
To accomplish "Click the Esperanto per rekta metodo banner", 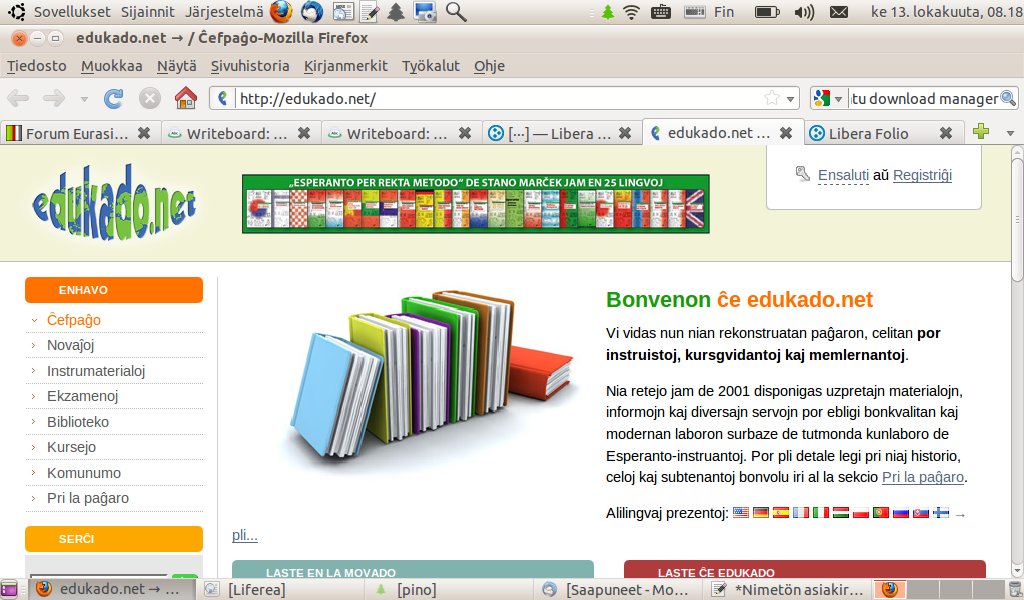I will (475, 204).
